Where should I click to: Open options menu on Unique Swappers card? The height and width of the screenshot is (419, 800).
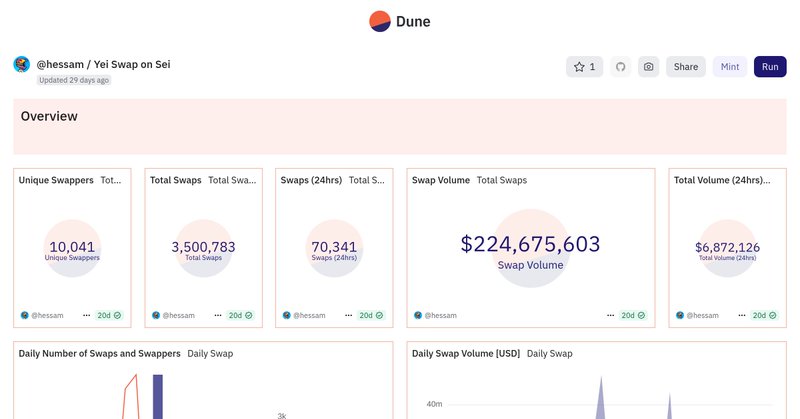coord(86,315)
